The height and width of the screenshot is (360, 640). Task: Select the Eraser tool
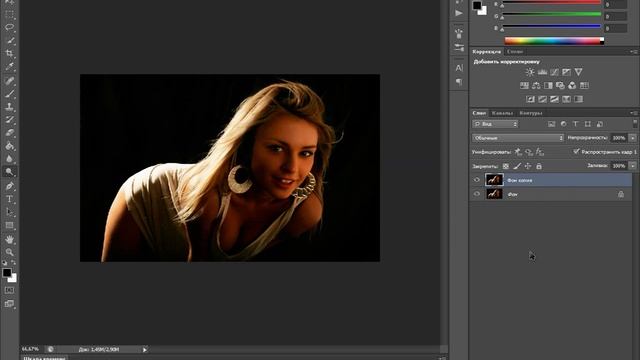tap(9, 133)
